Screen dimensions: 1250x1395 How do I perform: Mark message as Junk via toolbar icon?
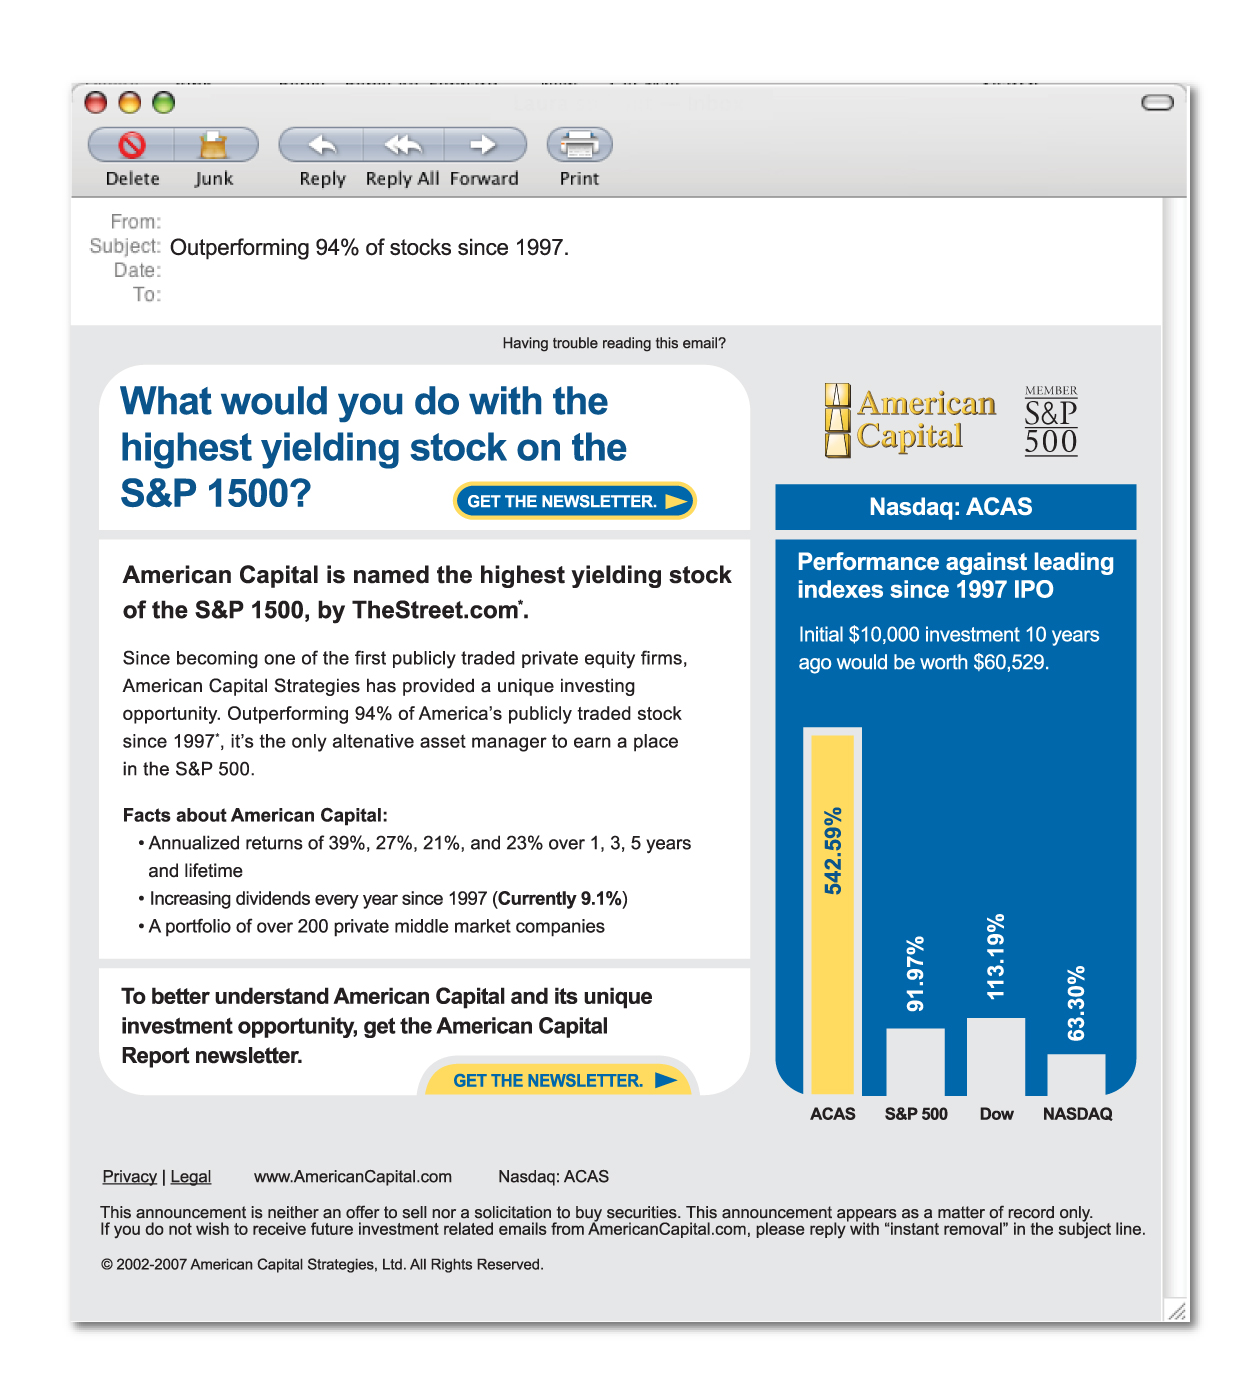tap(214, 145)
